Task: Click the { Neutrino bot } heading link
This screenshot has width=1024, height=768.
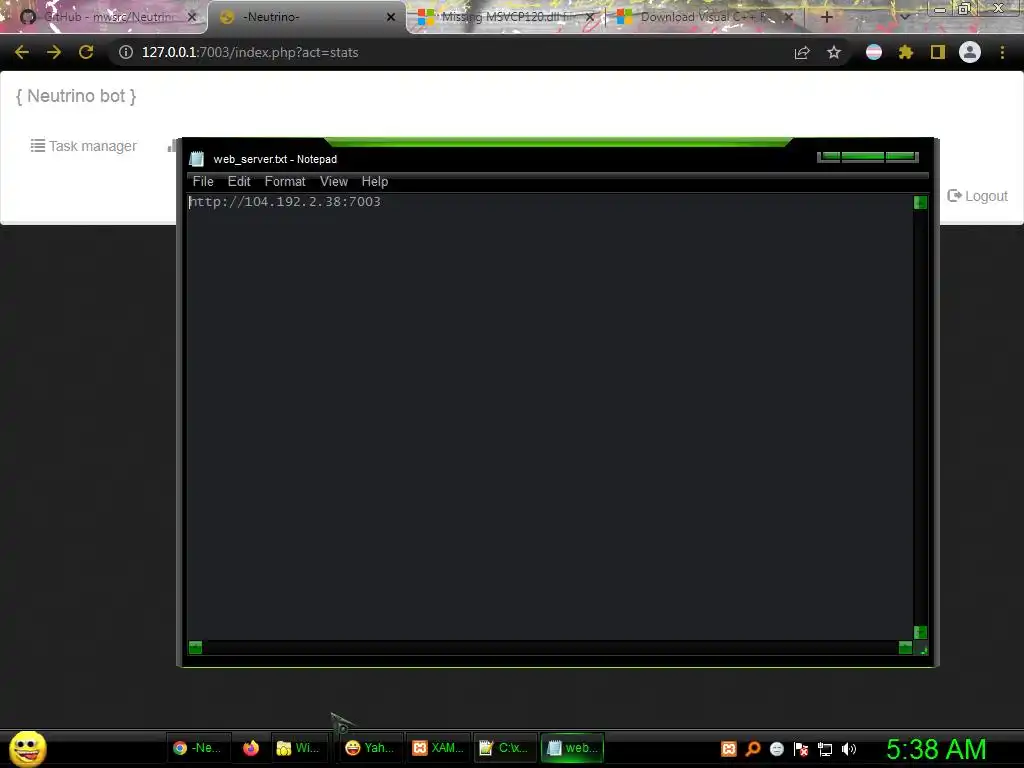Action: pos(76,96)
